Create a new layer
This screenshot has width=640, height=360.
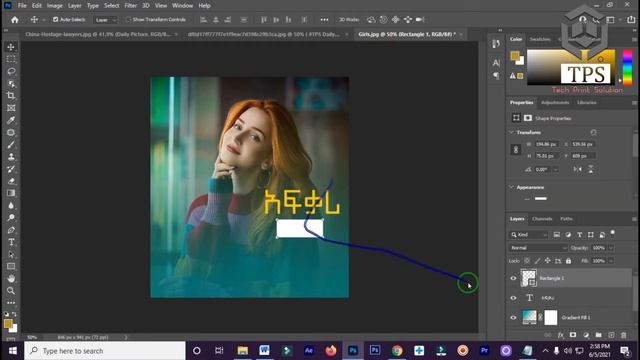[611, 335]
